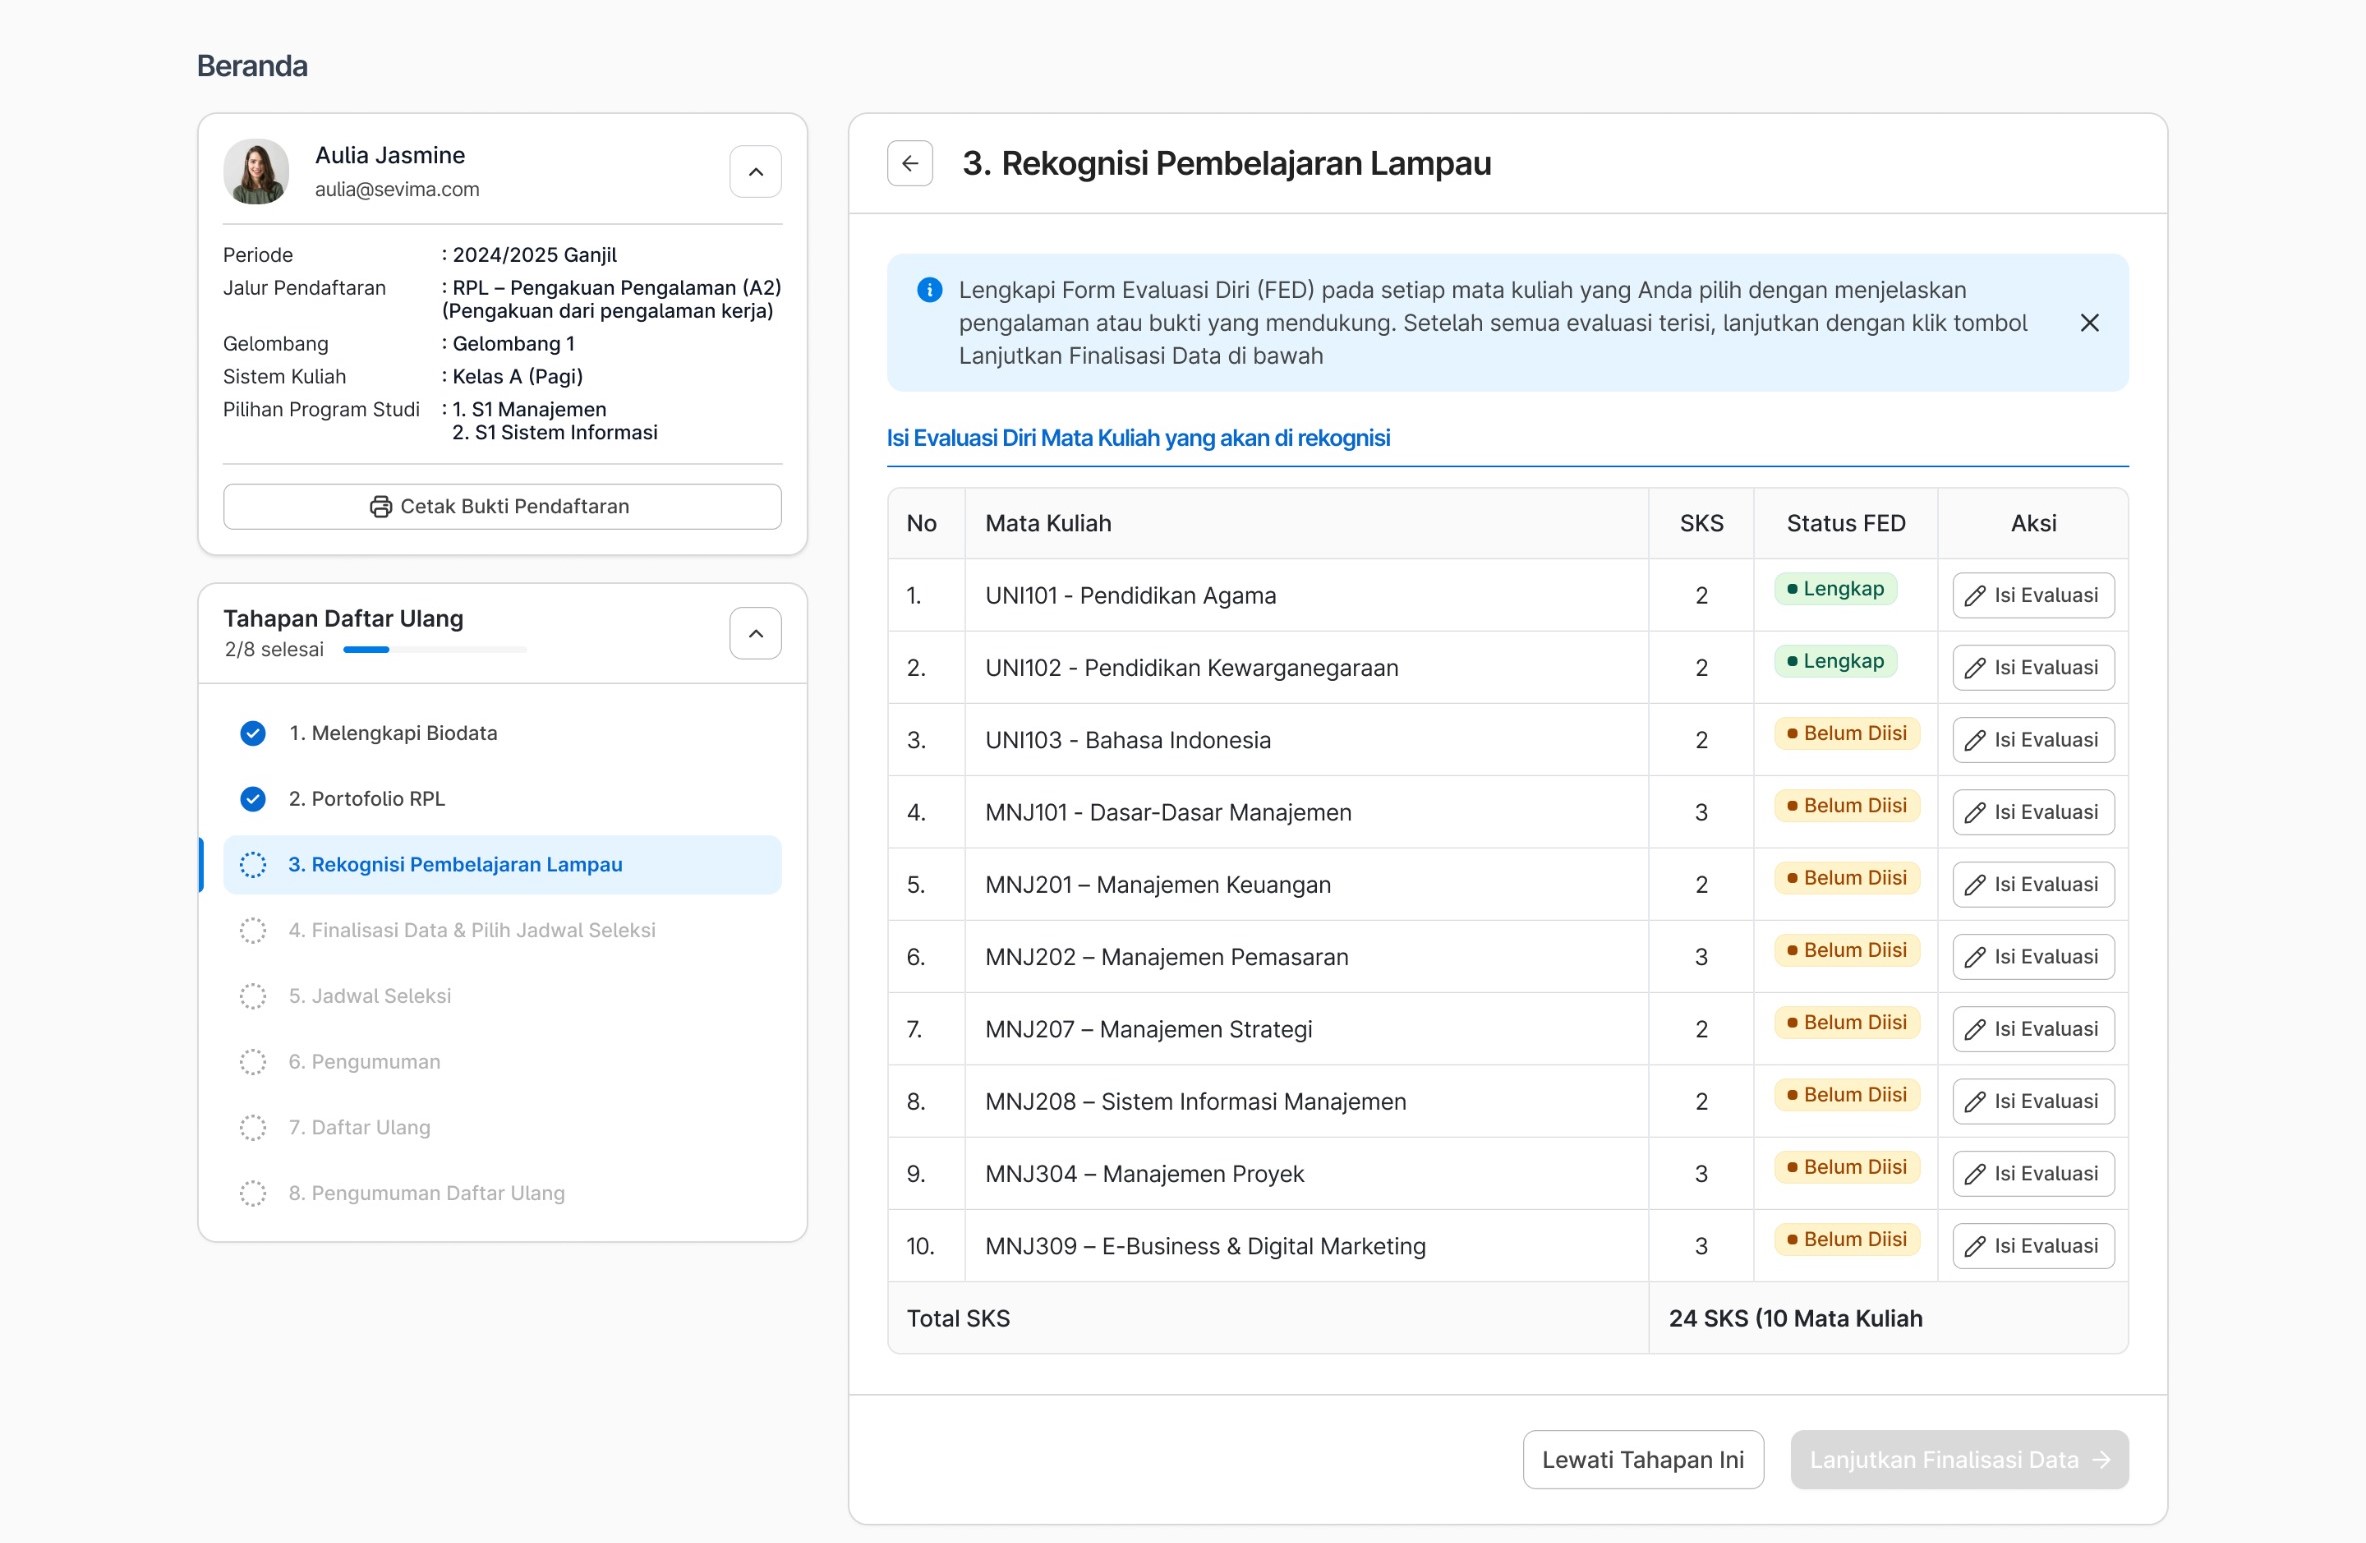Screen dimensions: 2366x1543
Task: Click pencil icon for Pendidikan Agama row
Action: 1974,596
